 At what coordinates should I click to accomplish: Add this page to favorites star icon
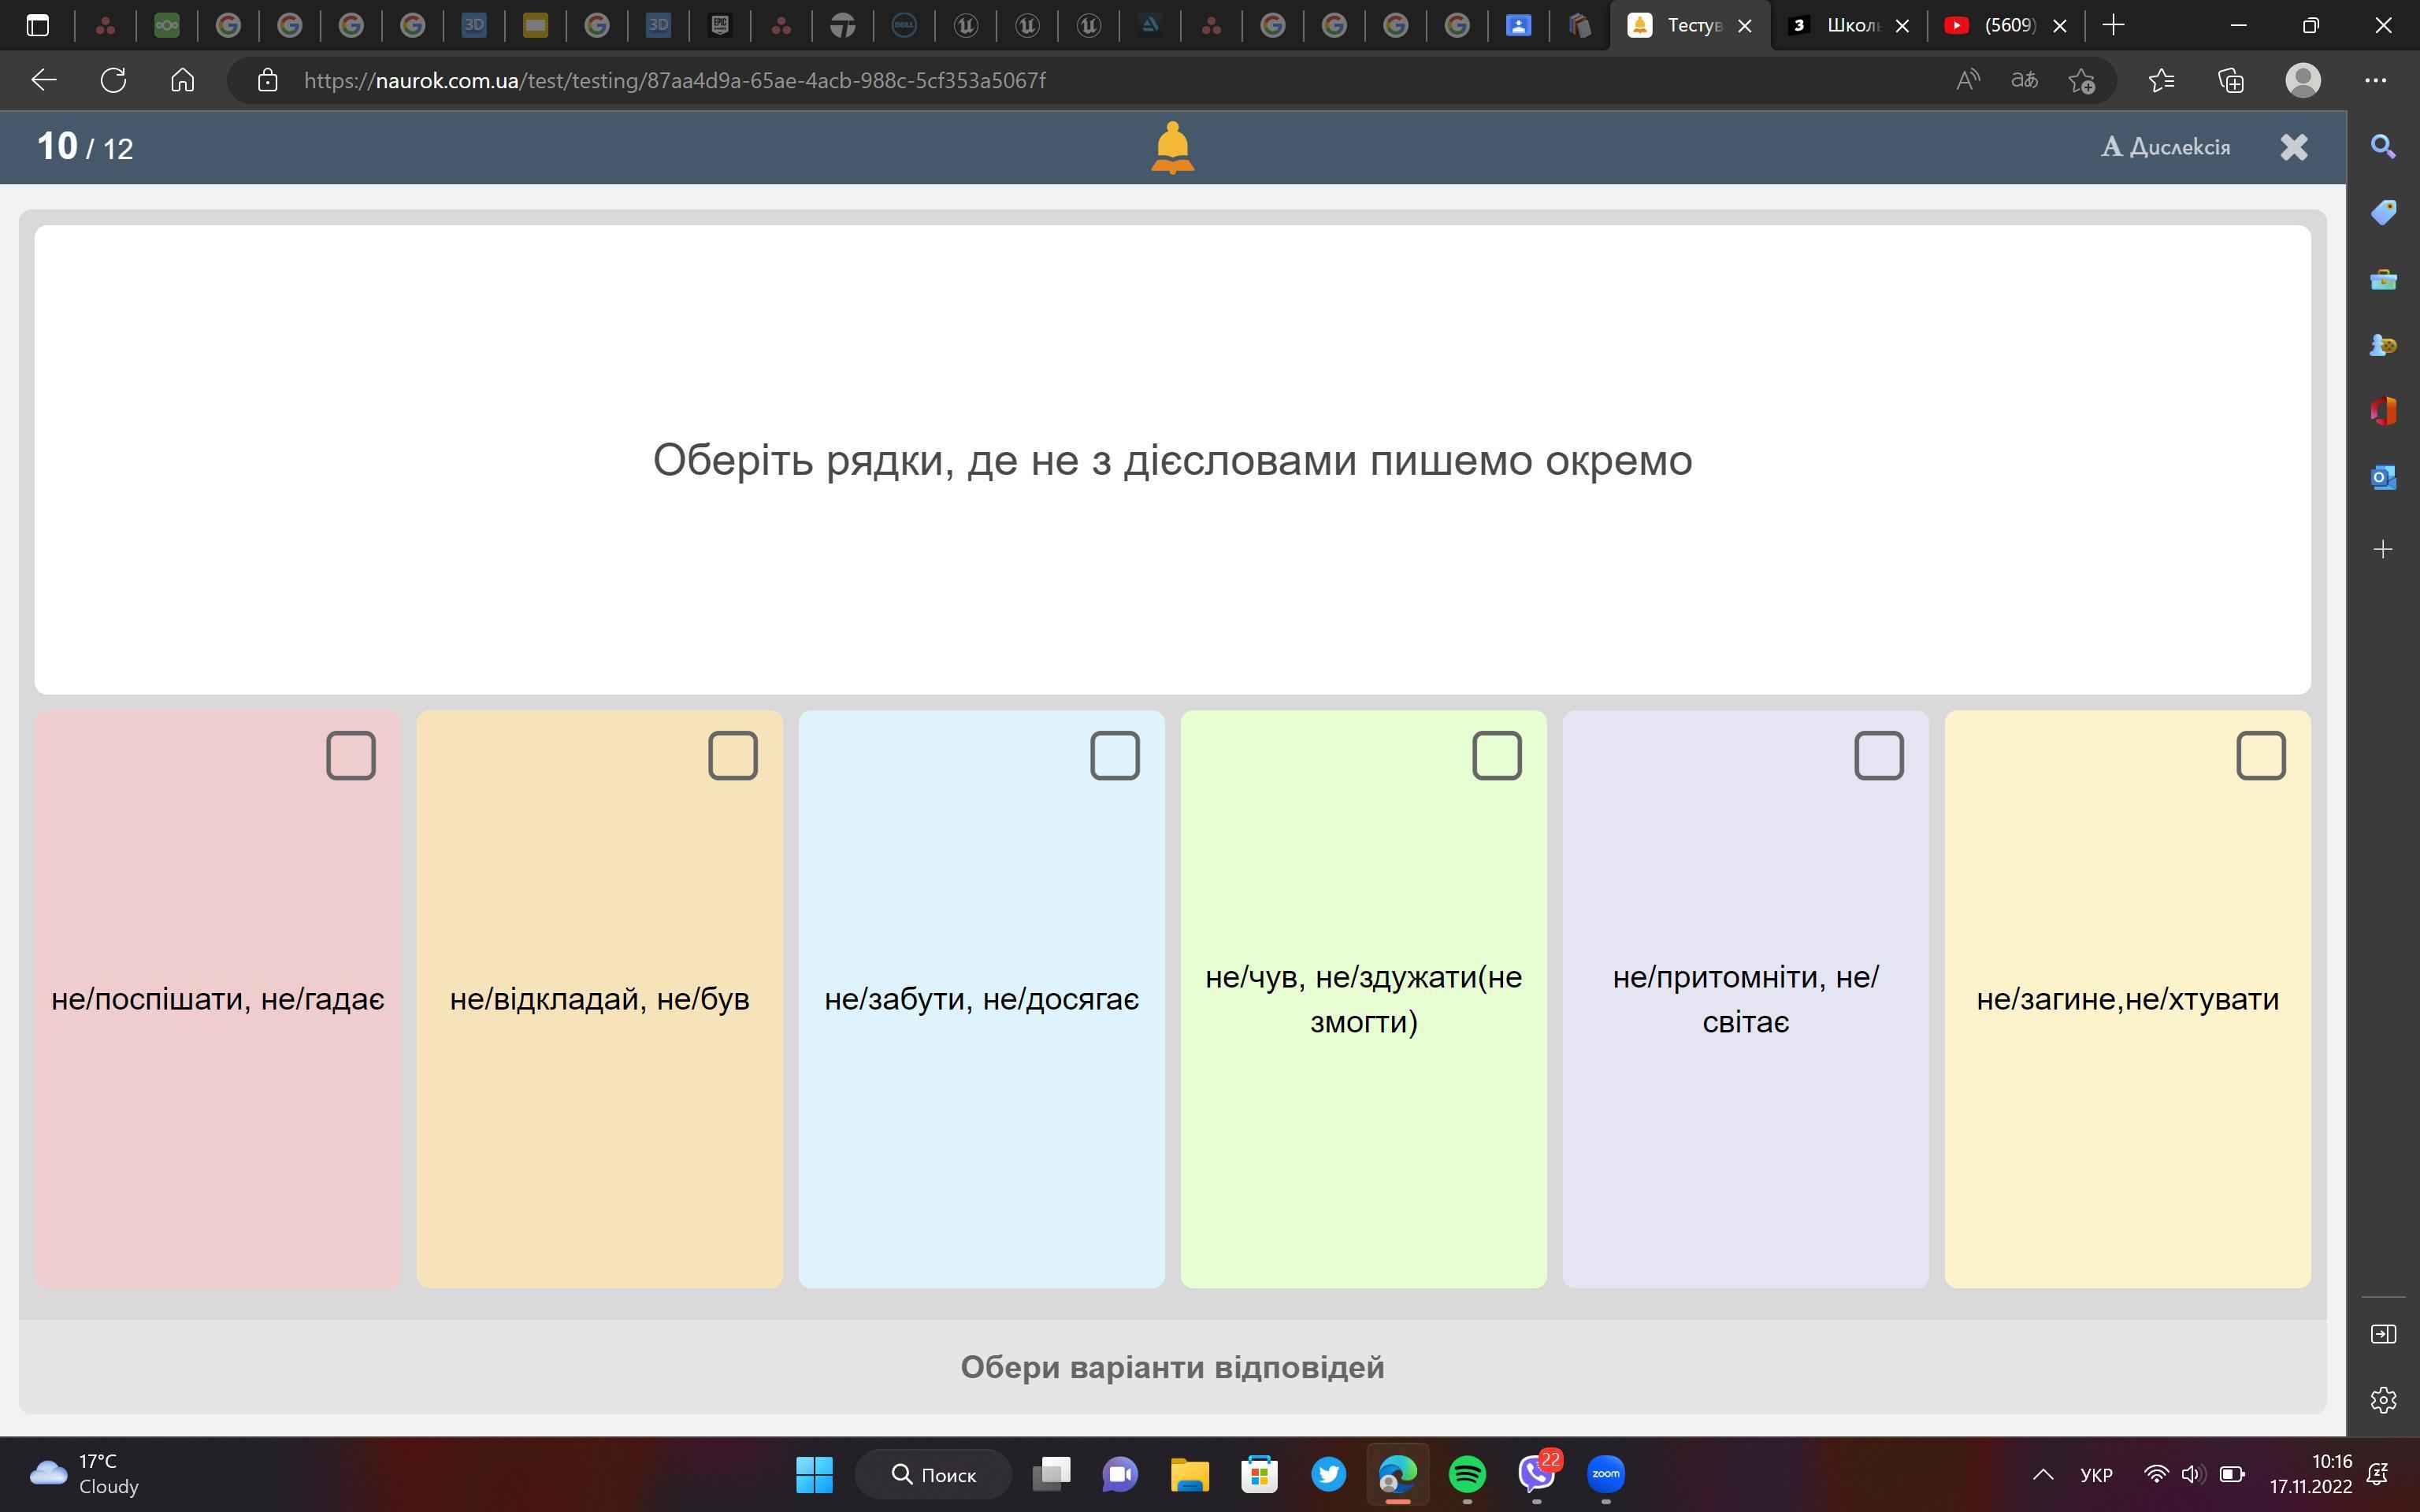click(x=2082, y=80)
